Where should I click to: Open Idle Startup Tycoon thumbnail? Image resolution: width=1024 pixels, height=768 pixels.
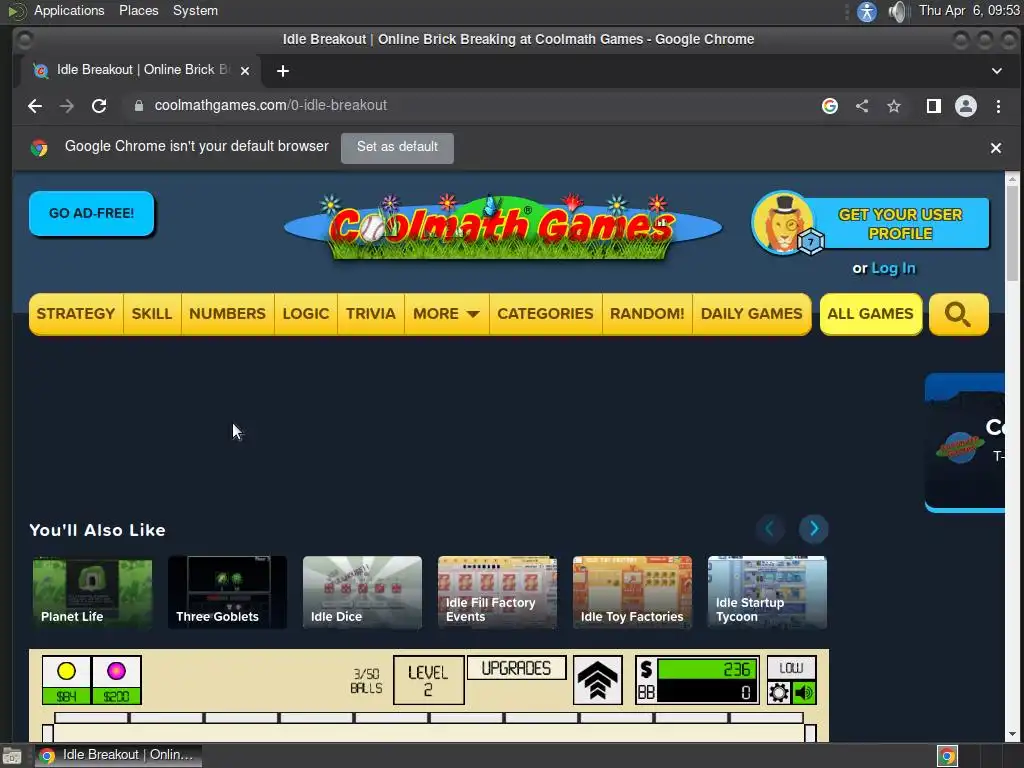[x=767, y=592]
